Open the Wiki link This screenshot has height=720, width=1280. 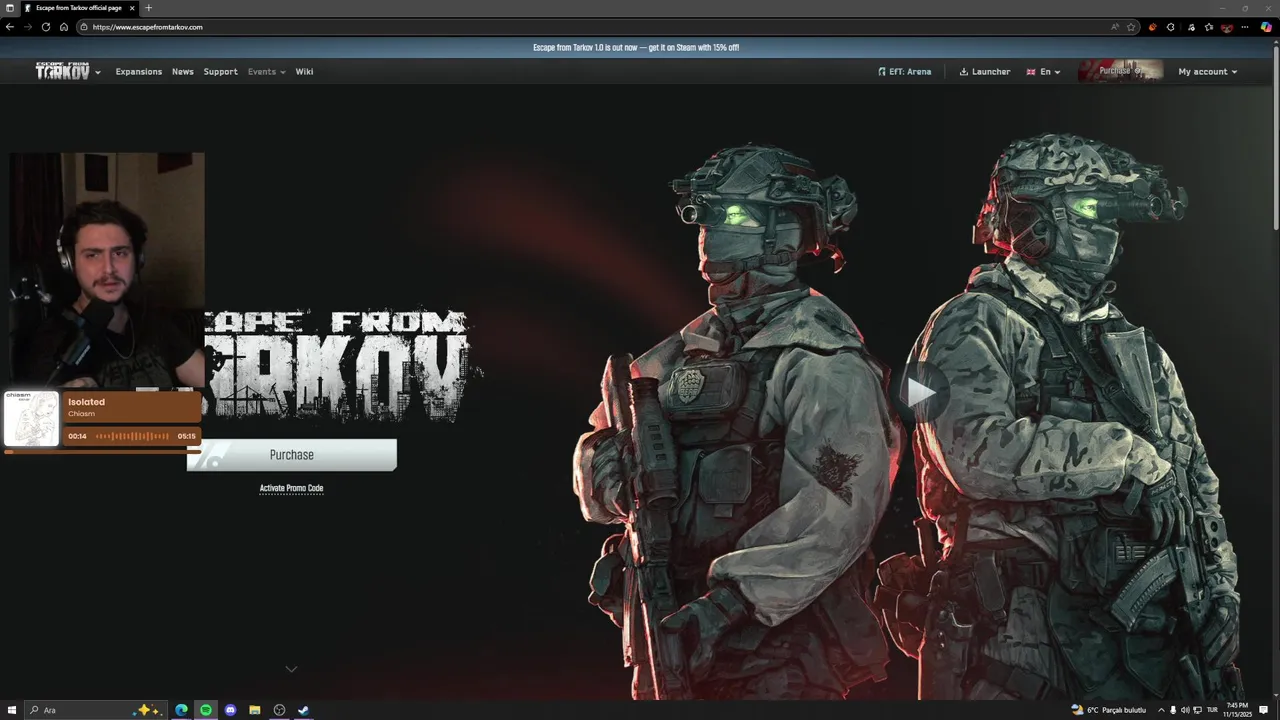coord(304,72)
